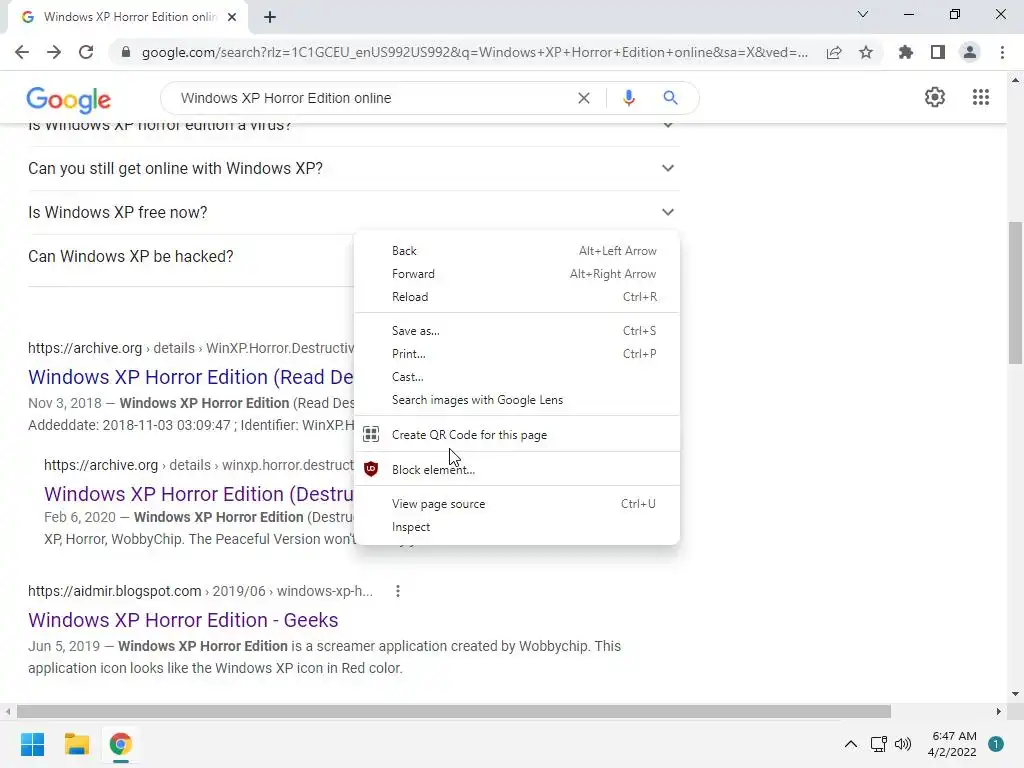This screenshot has height=768, width=1024.
Task: Click the scroll-down arrow of vertical scrollbar
Action: tap(1015, 694)
